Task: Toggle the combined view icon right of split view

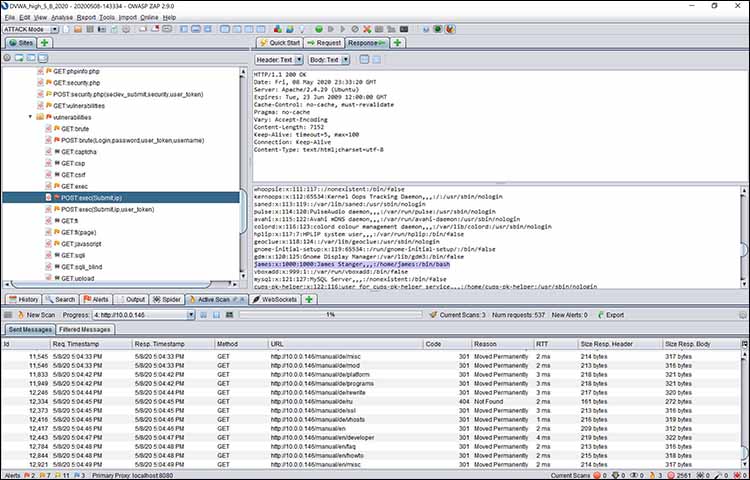Action: (x=377, y=60)
